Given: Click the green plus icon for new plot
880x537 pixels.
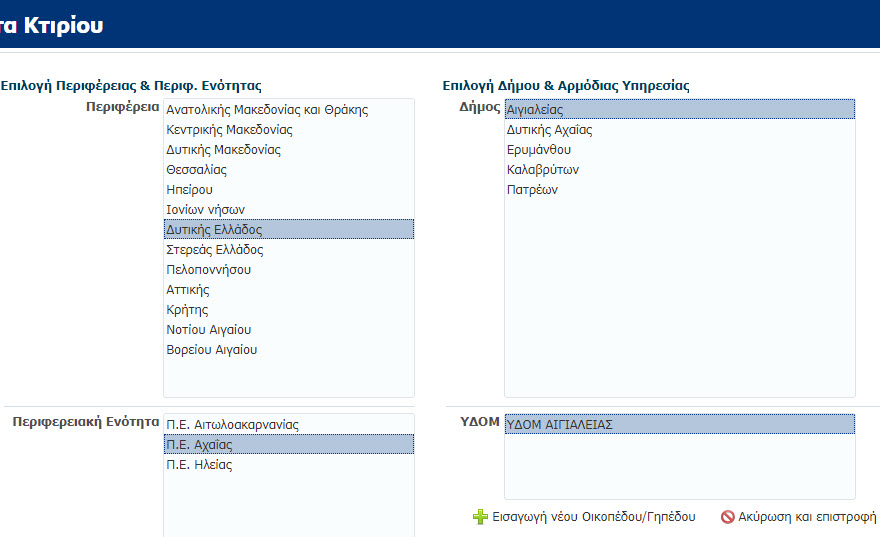Looking at the screenshot, I should click(480, 517).
